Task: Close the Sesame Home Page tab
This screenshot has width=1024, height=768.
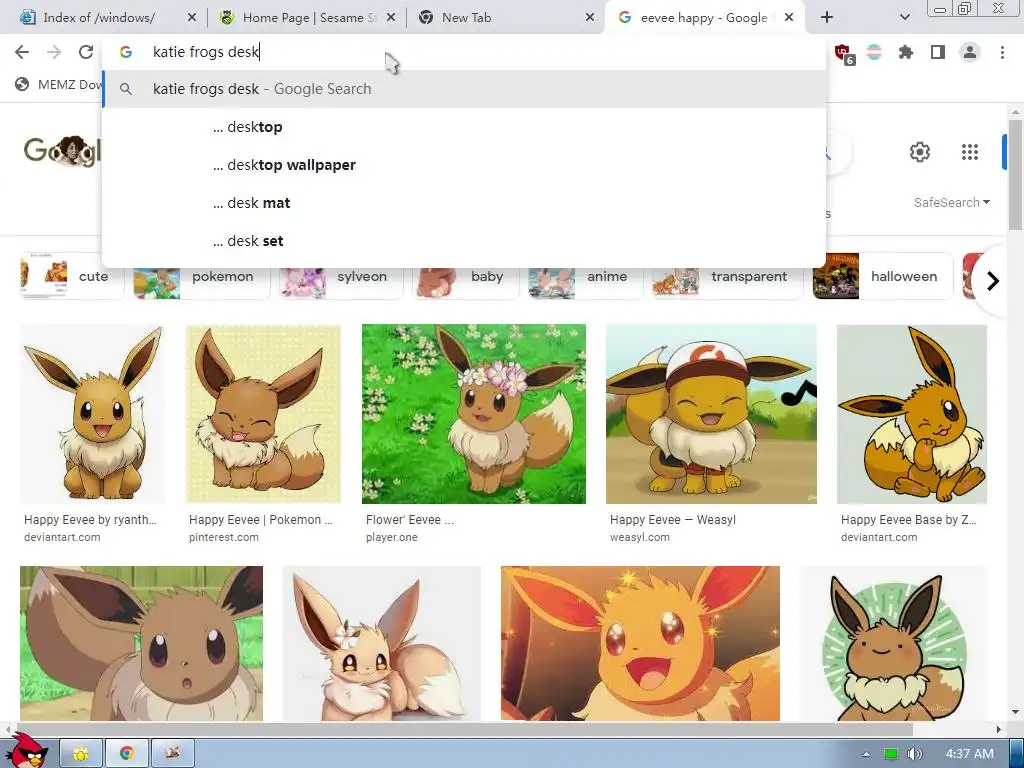Action: [391, 18]
